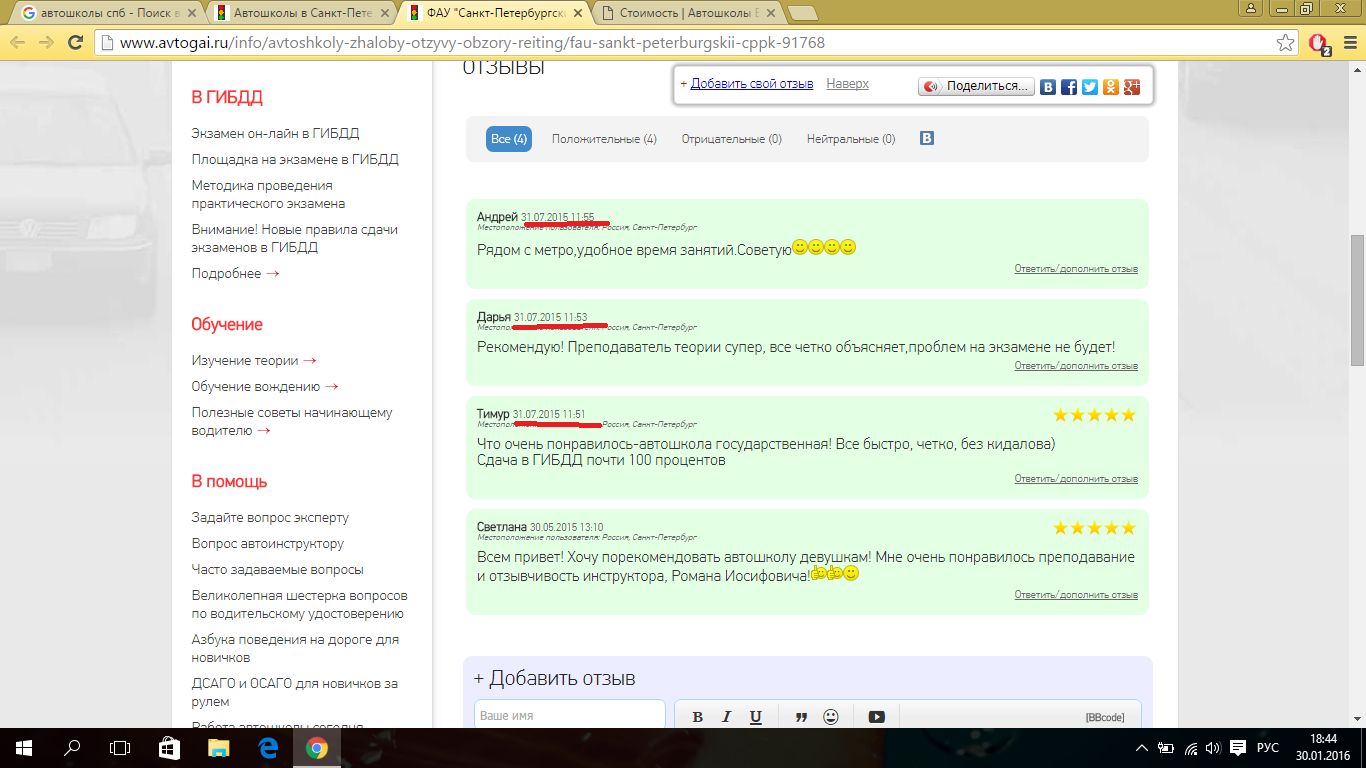This screenshot has height=768, width=1366.
Task: Toggle BBcode mode in the editor
Action: pos(1104,717)
